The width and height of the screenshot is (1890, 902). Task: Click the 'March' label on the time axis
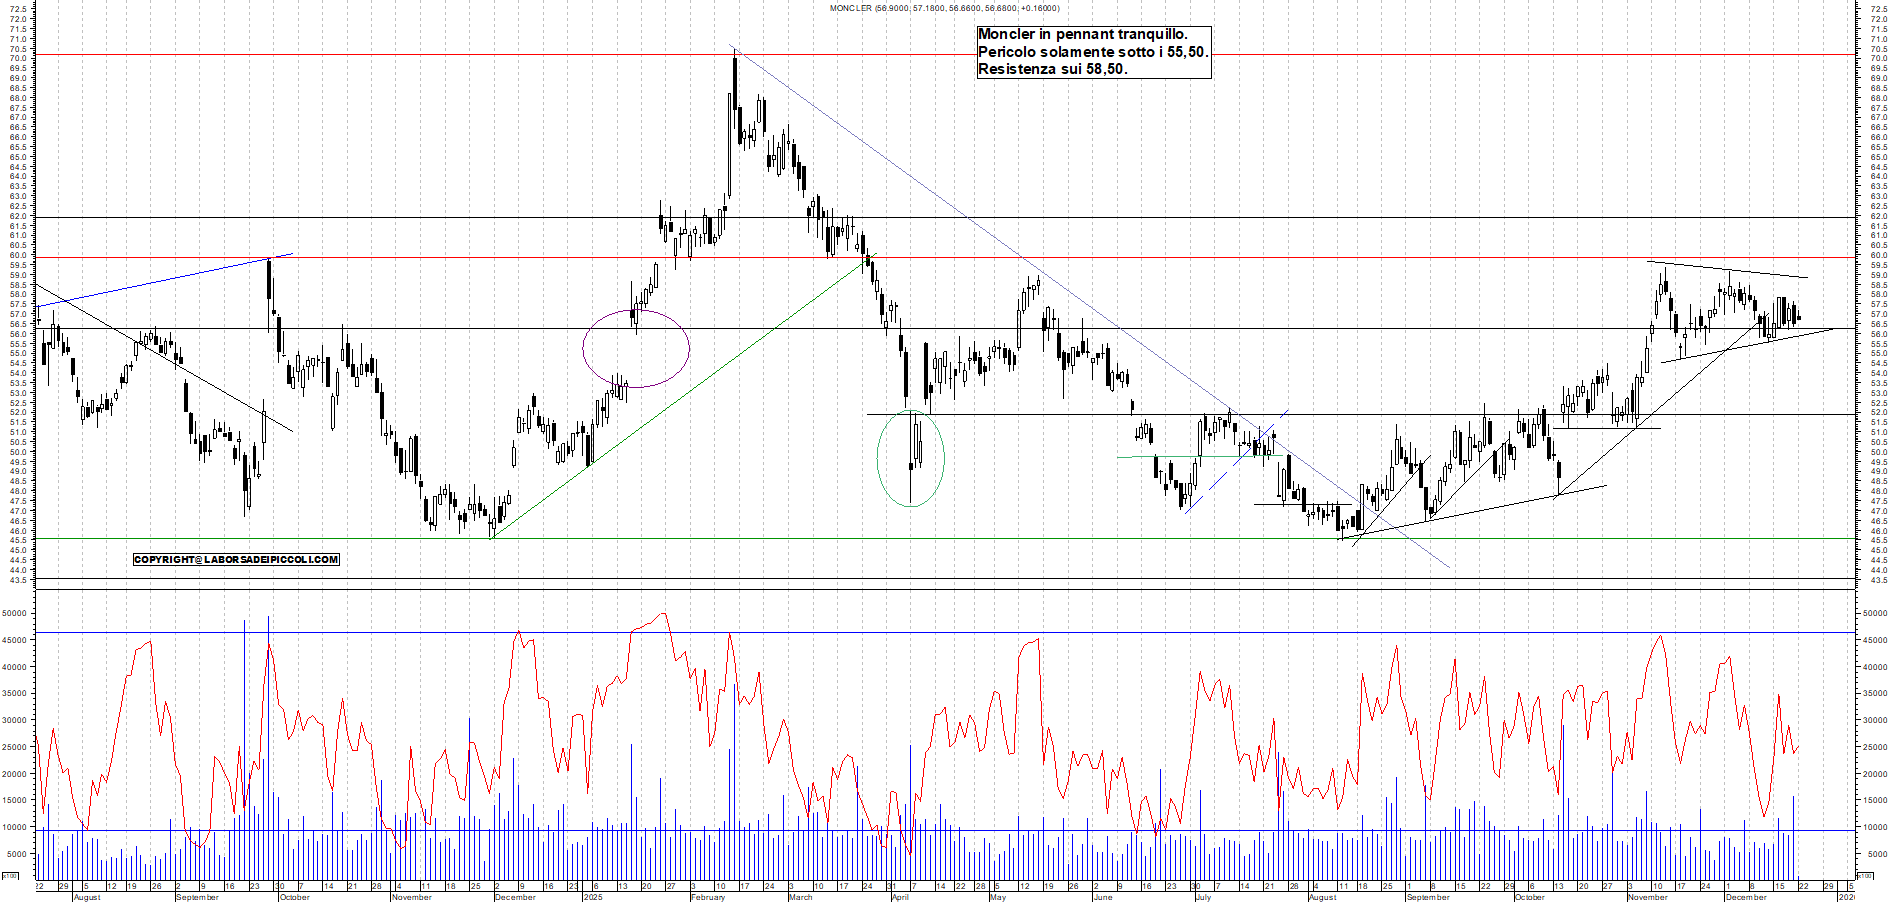pos(800,897)
